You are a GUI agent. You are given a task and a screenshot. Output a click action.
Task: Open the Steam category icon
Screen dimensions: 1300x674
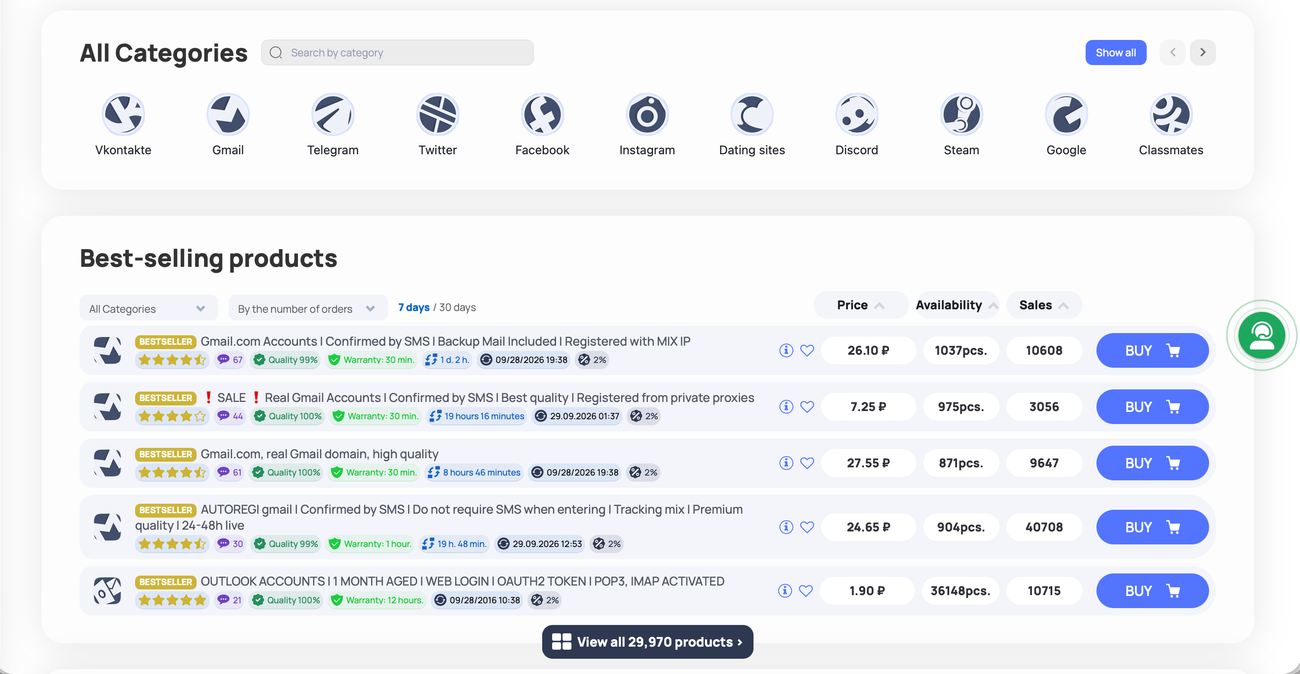(962, 115)
